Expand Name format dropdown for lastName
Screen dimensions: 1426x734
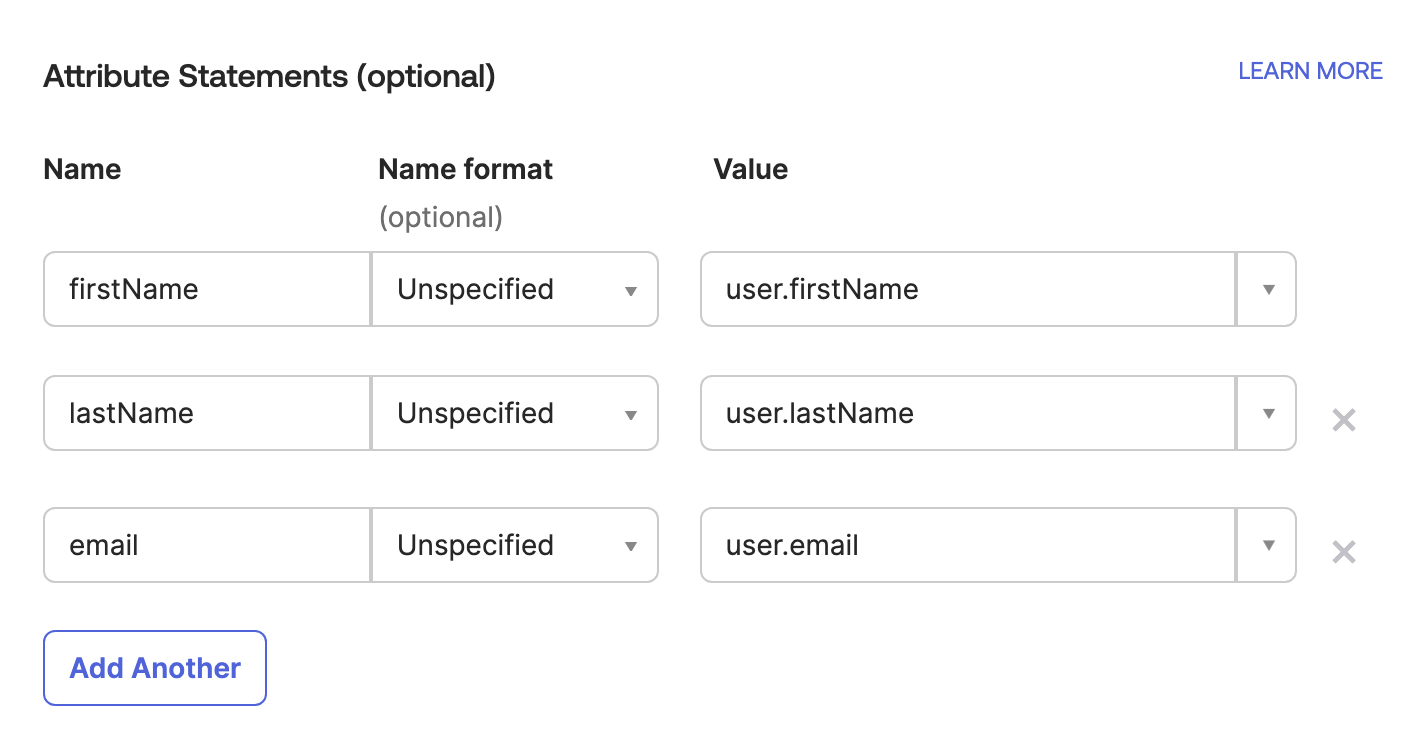click(515, 413)
